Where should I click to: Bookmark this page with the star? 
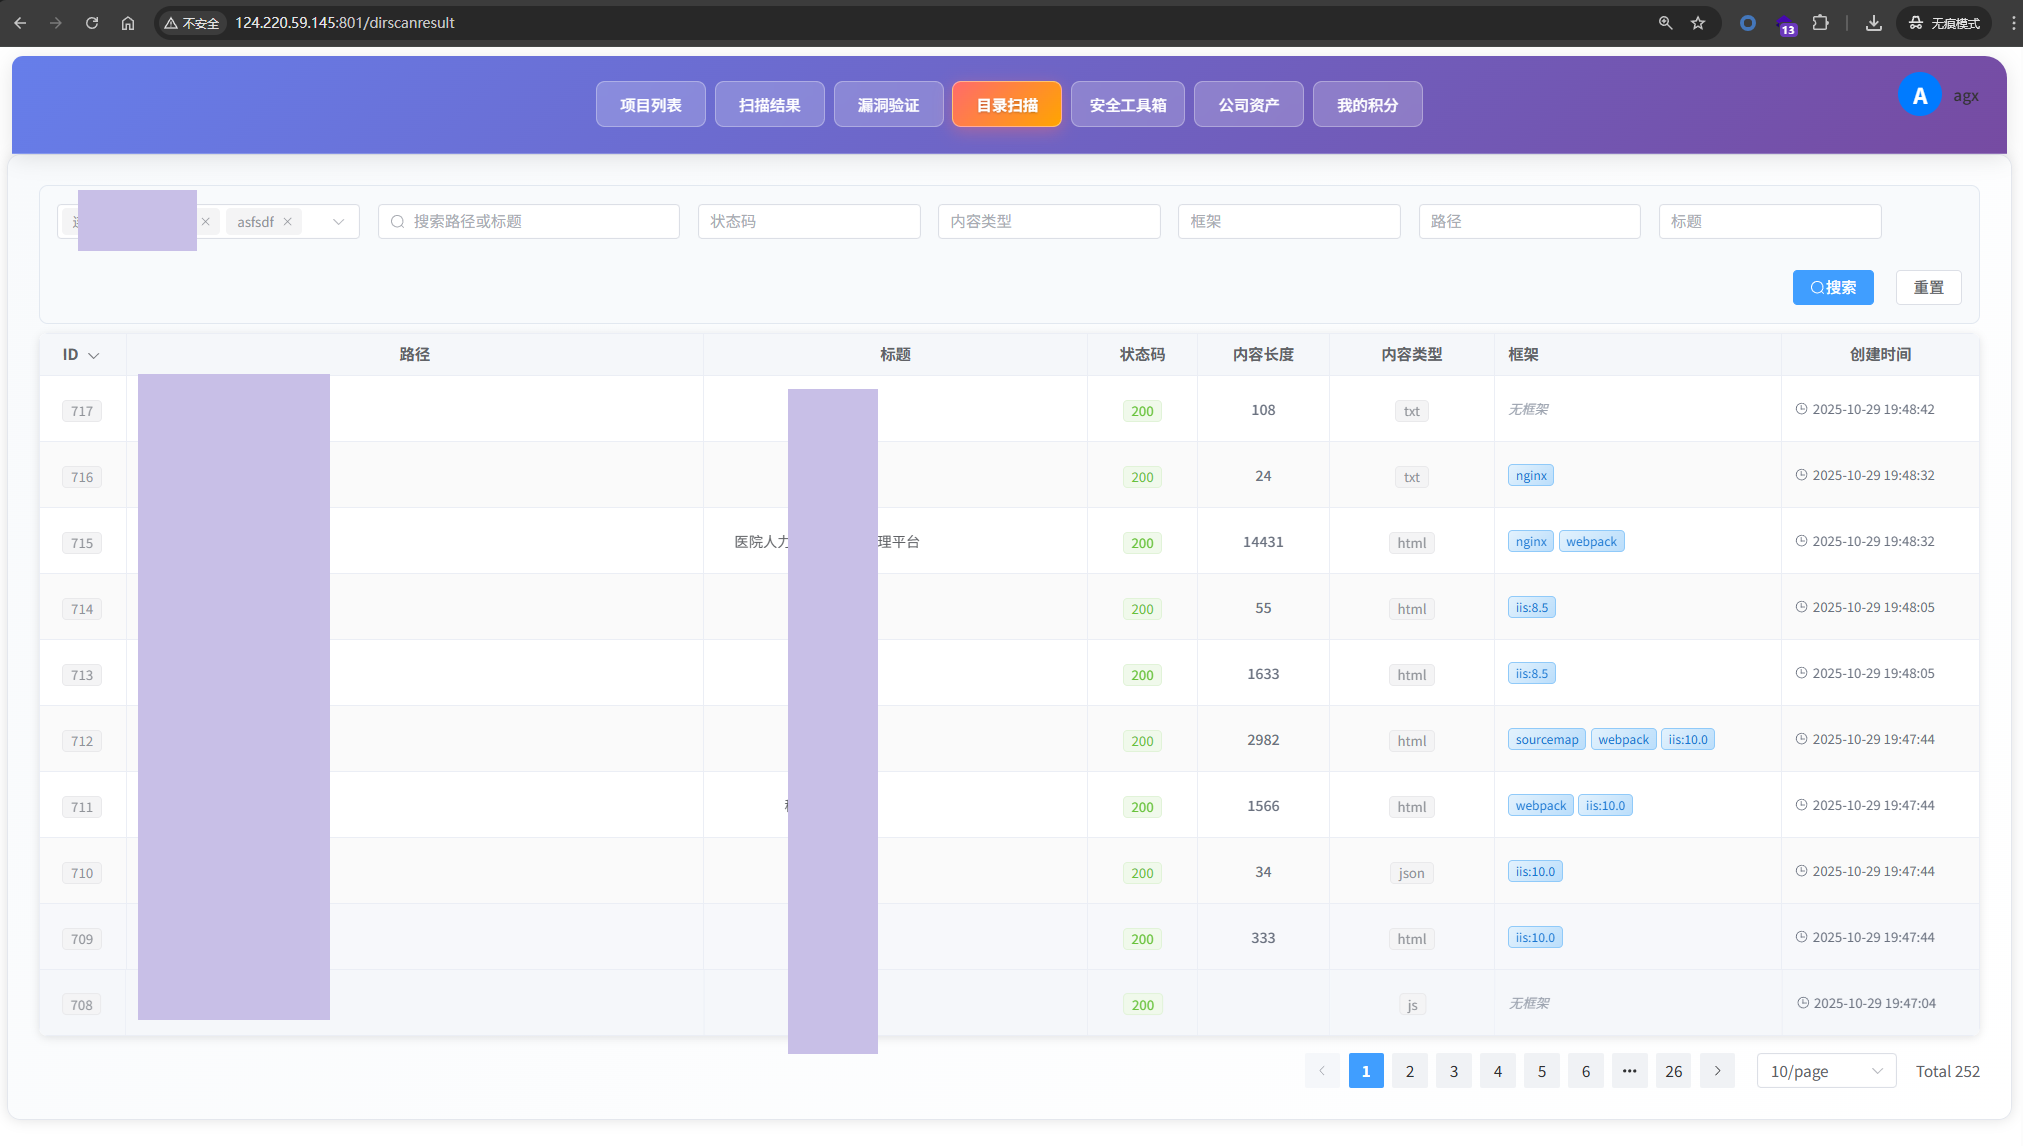click(1698, 23)
